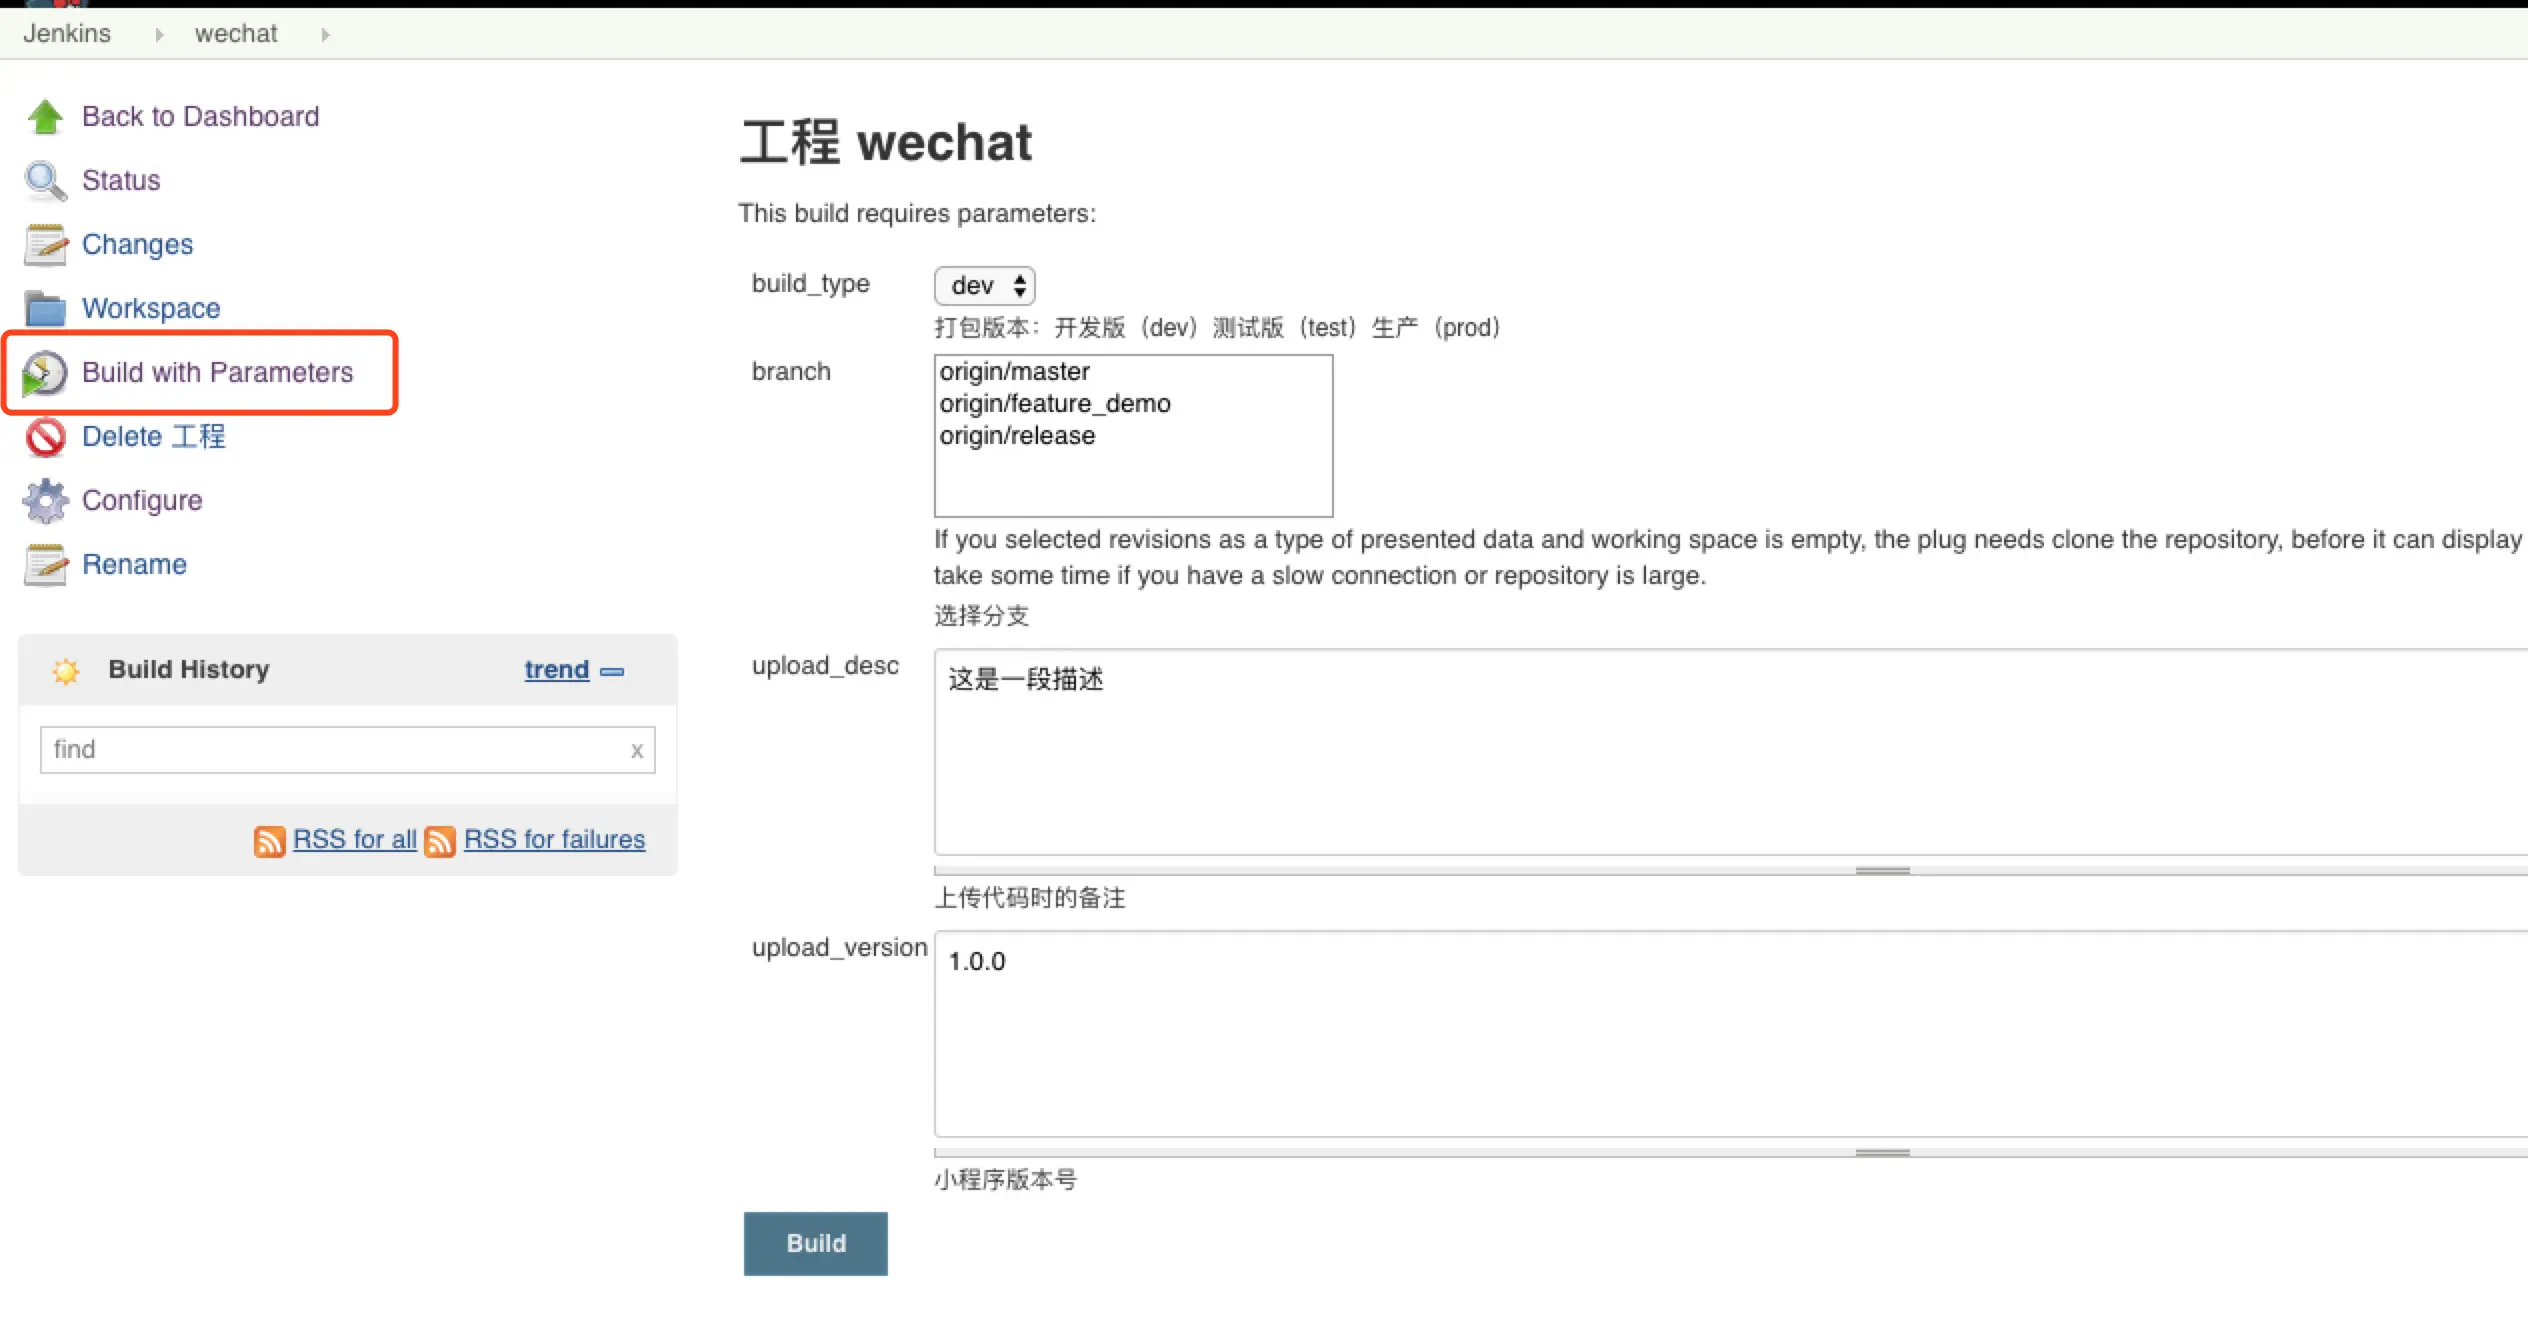This screenshot has height=1326, width=2528.
Task: Click the wechat breadcrumb item
Action: (236, 34)
